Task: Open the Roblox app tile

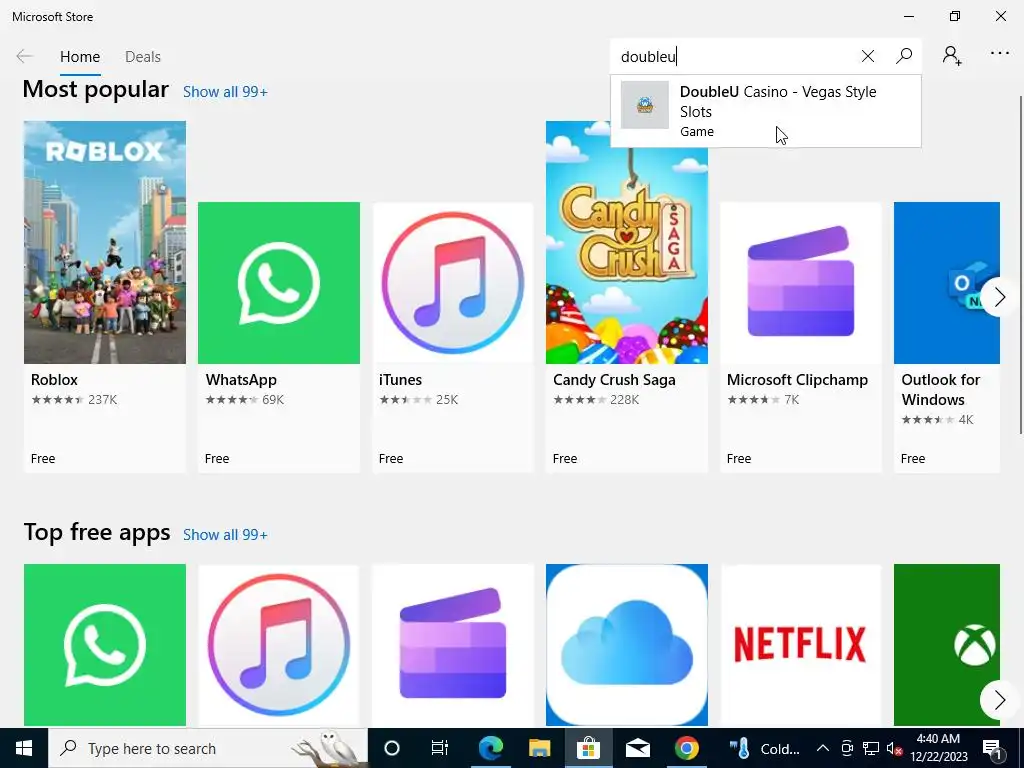Action: coord(104,296)
